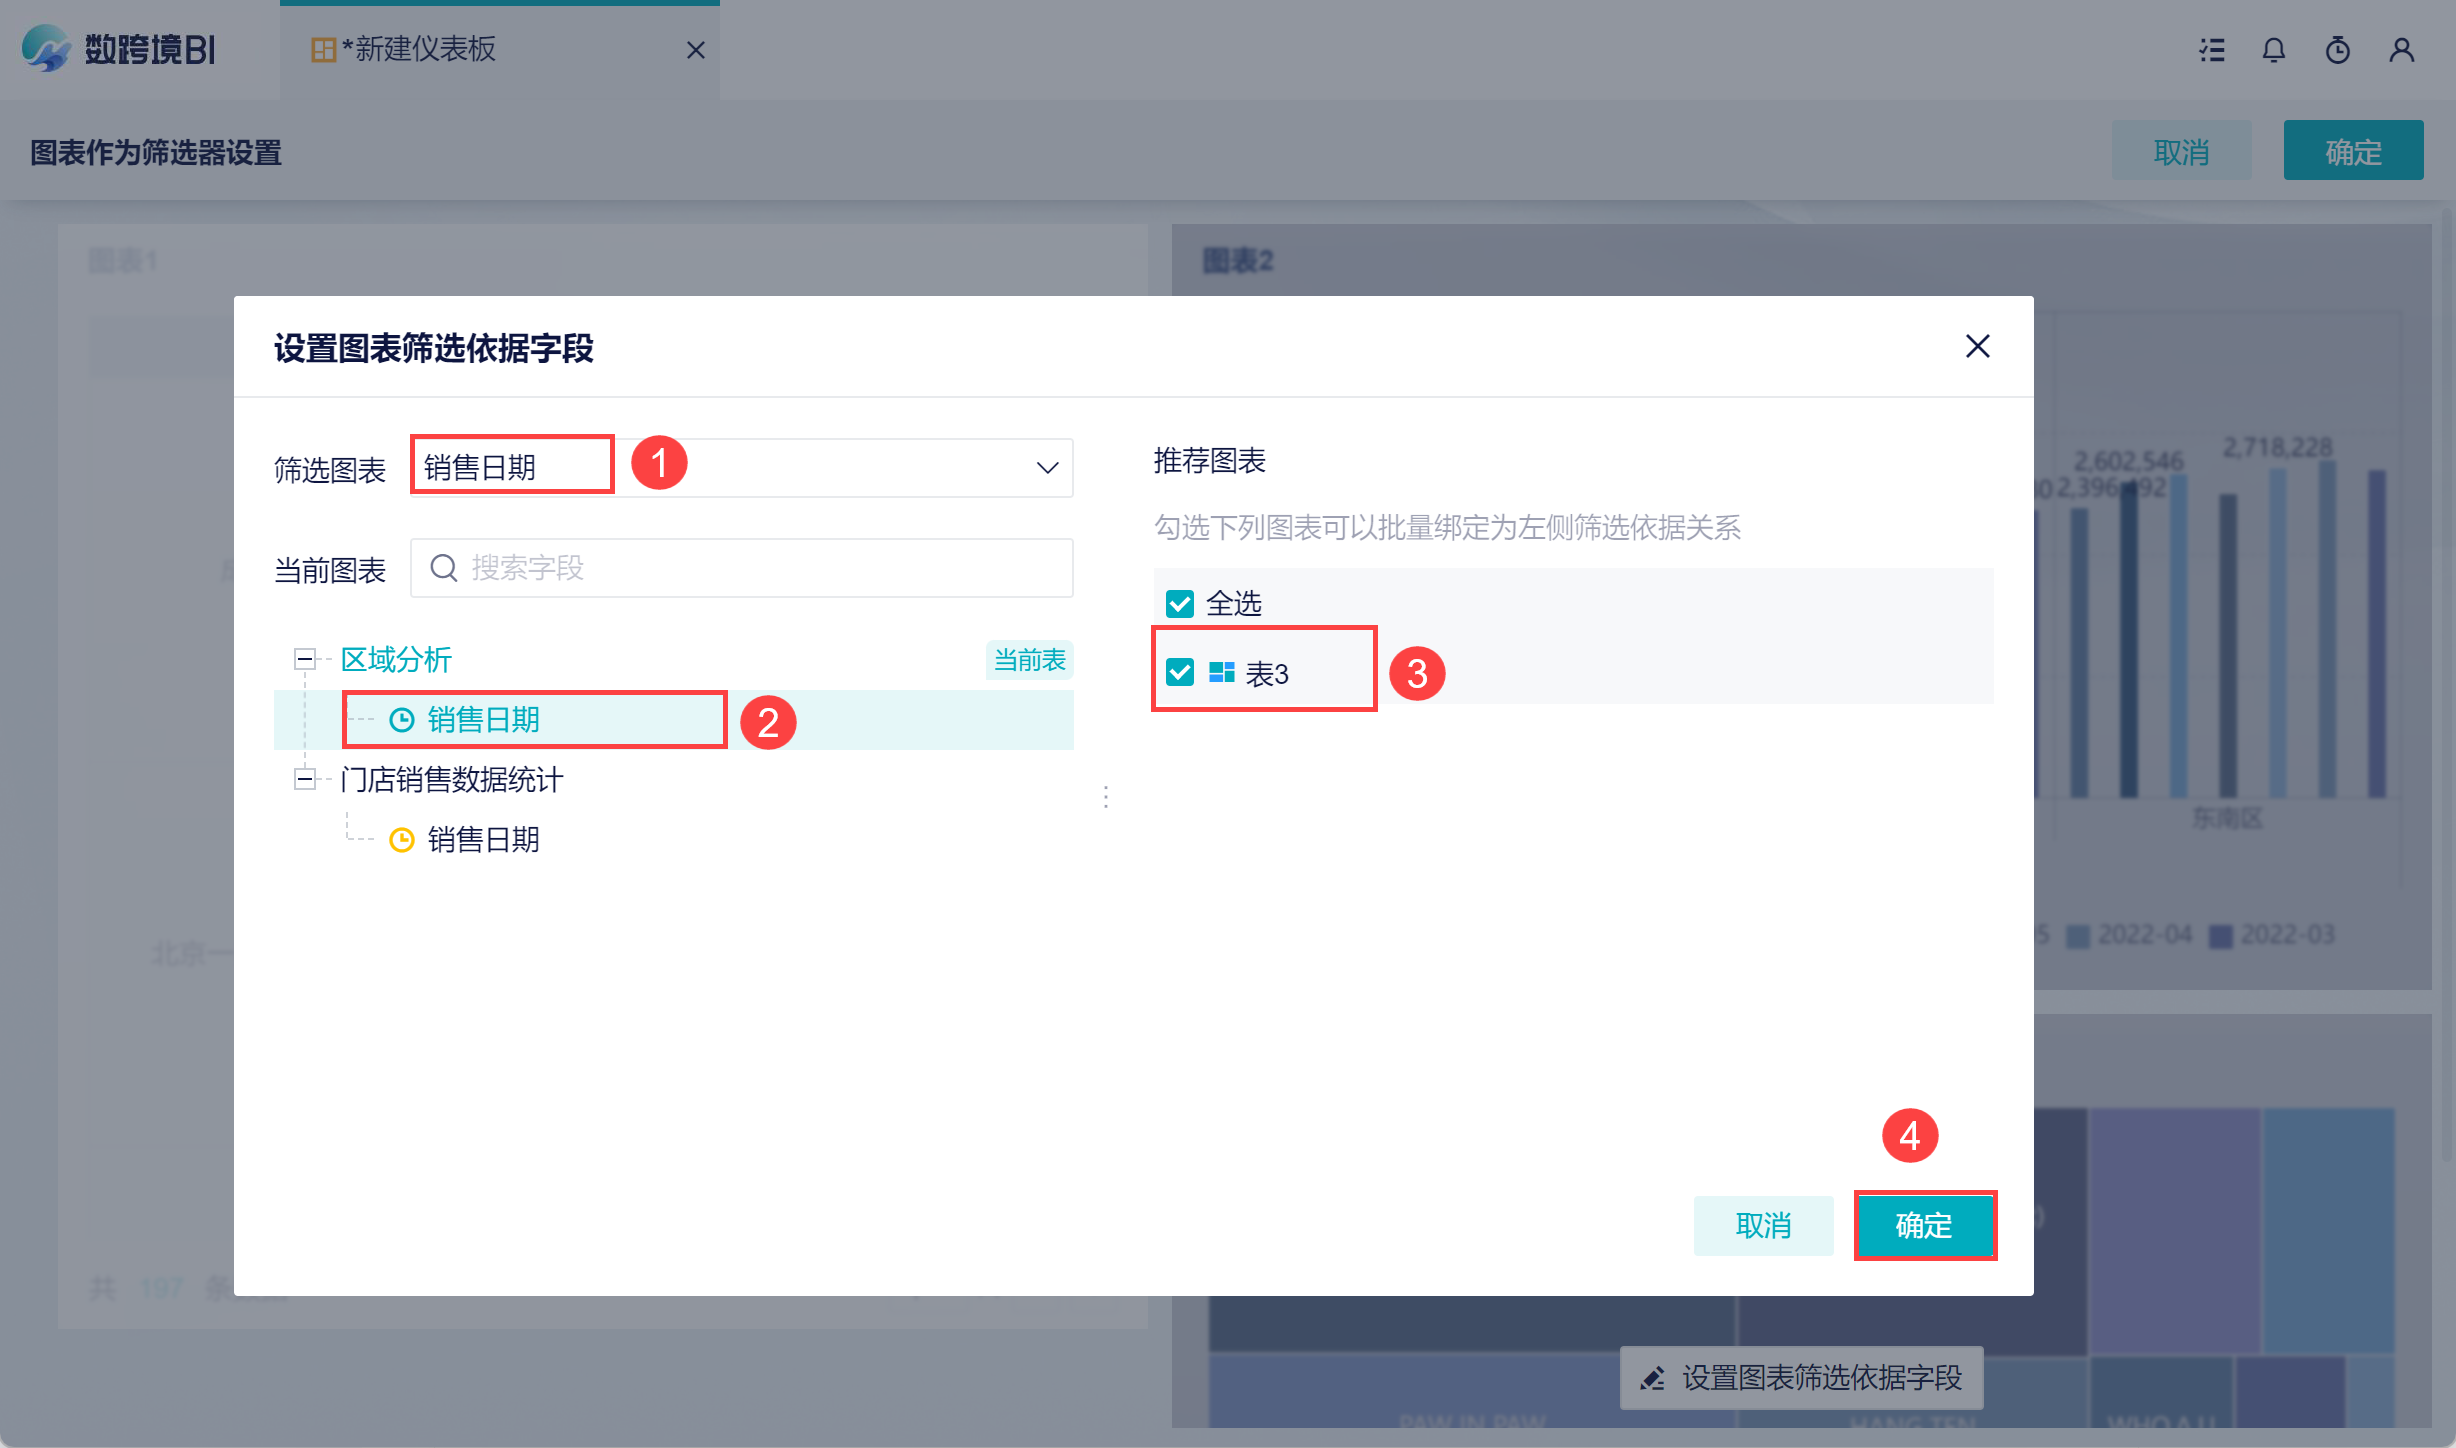
Task: Collapse the 区域分析 tree node
Action: coord(304,659)
